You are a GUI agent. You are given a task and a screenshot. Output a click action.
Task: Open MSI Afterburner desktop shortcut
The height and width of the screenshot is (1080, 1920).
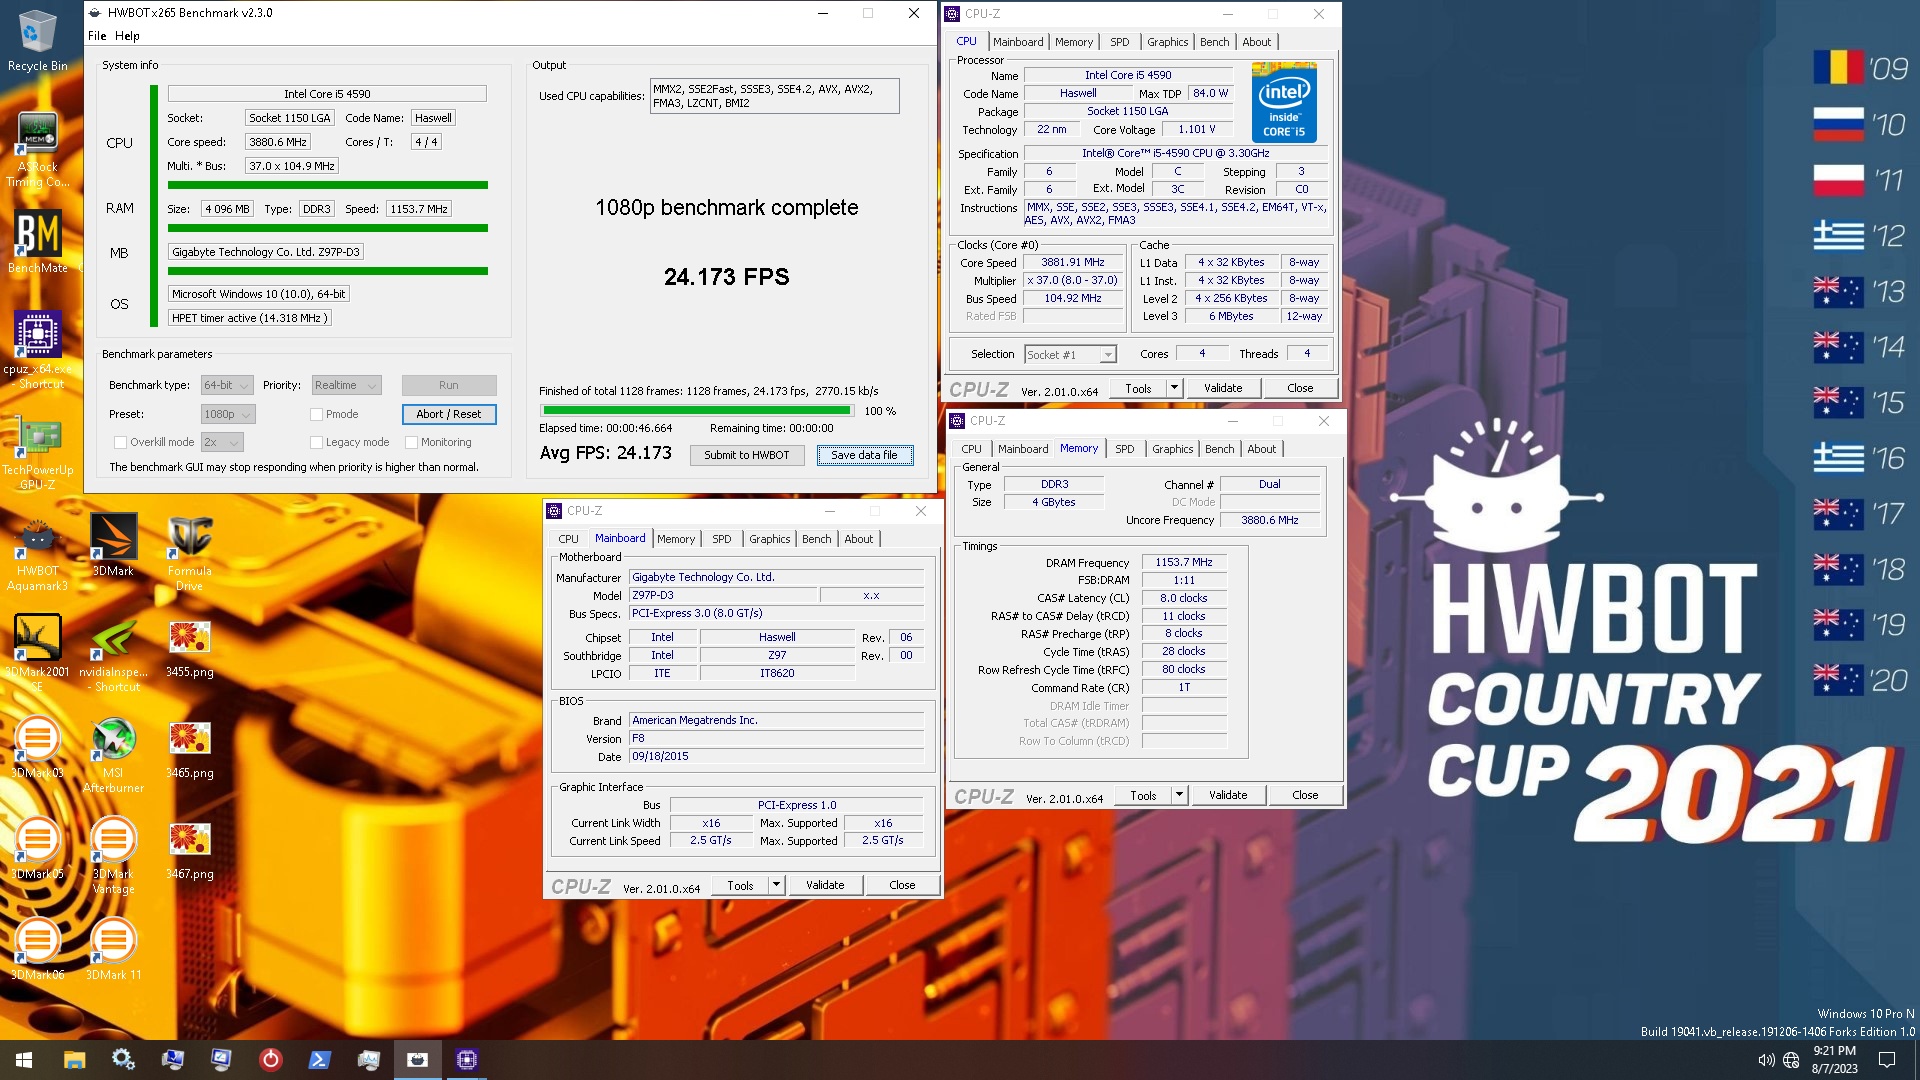click(x=113, y=755)
